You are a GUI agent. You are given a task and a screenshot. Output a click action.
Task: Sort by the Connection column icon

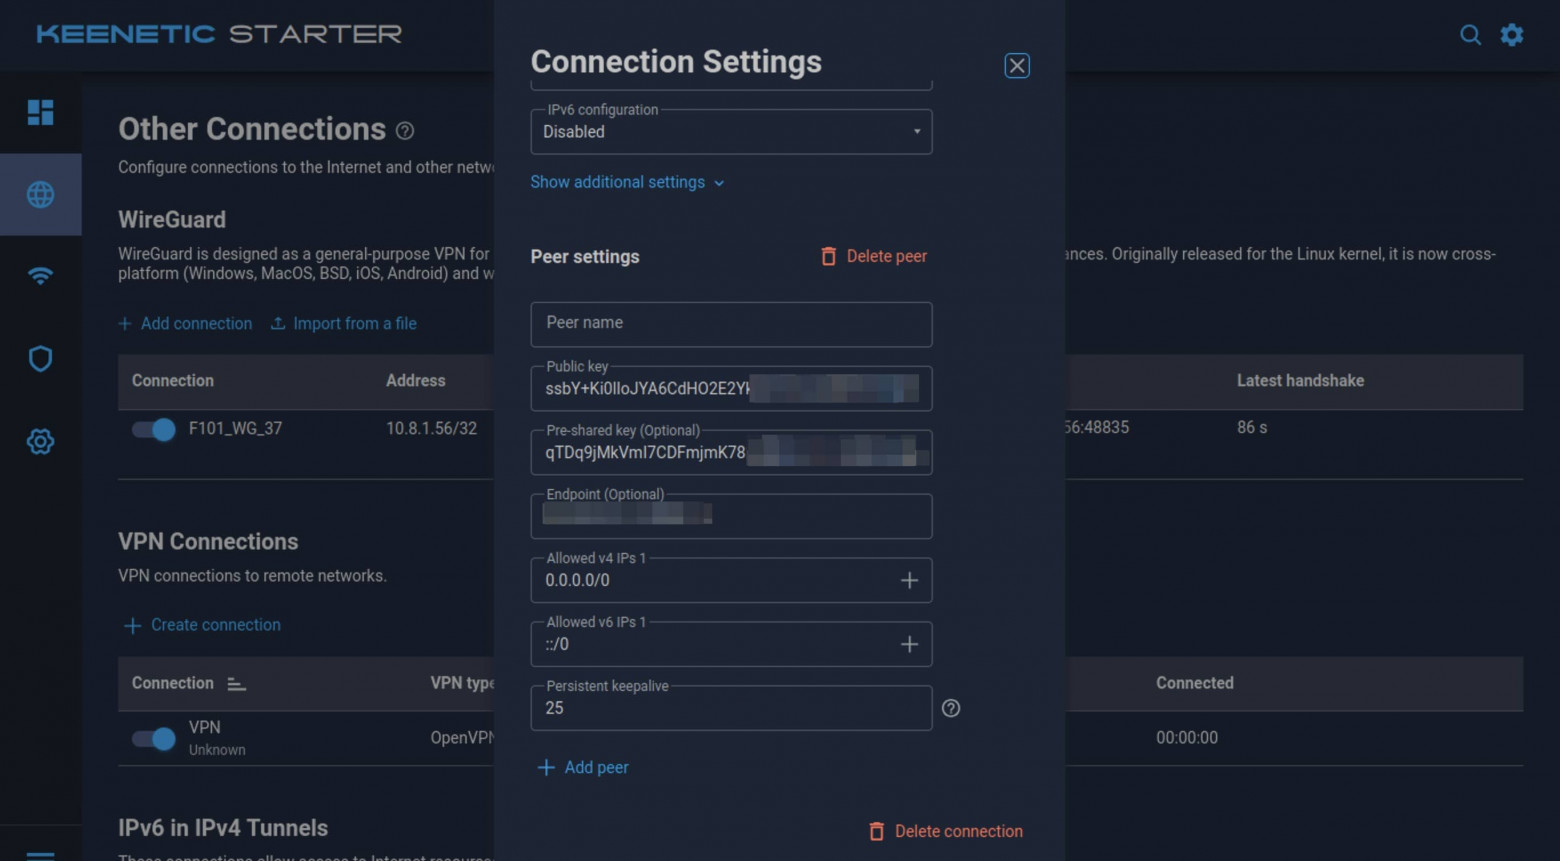tap(236, 684)
